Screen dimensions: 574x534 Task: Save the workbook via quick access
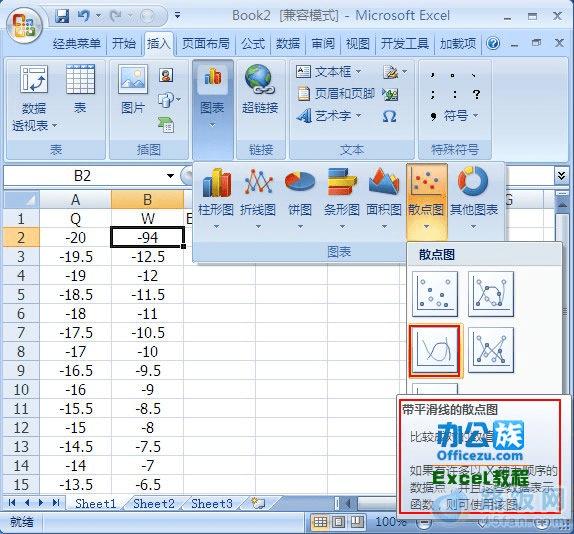(x=62, y=16)
